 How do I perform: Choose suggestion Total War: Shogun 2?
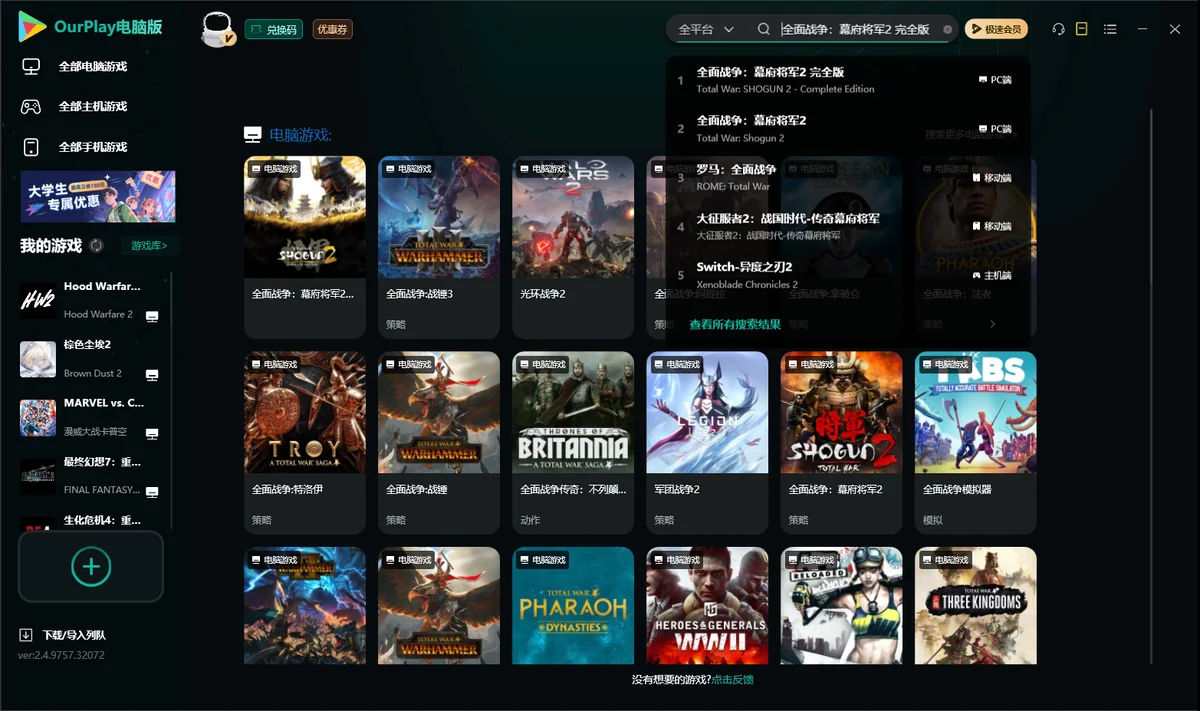point(848,129)
